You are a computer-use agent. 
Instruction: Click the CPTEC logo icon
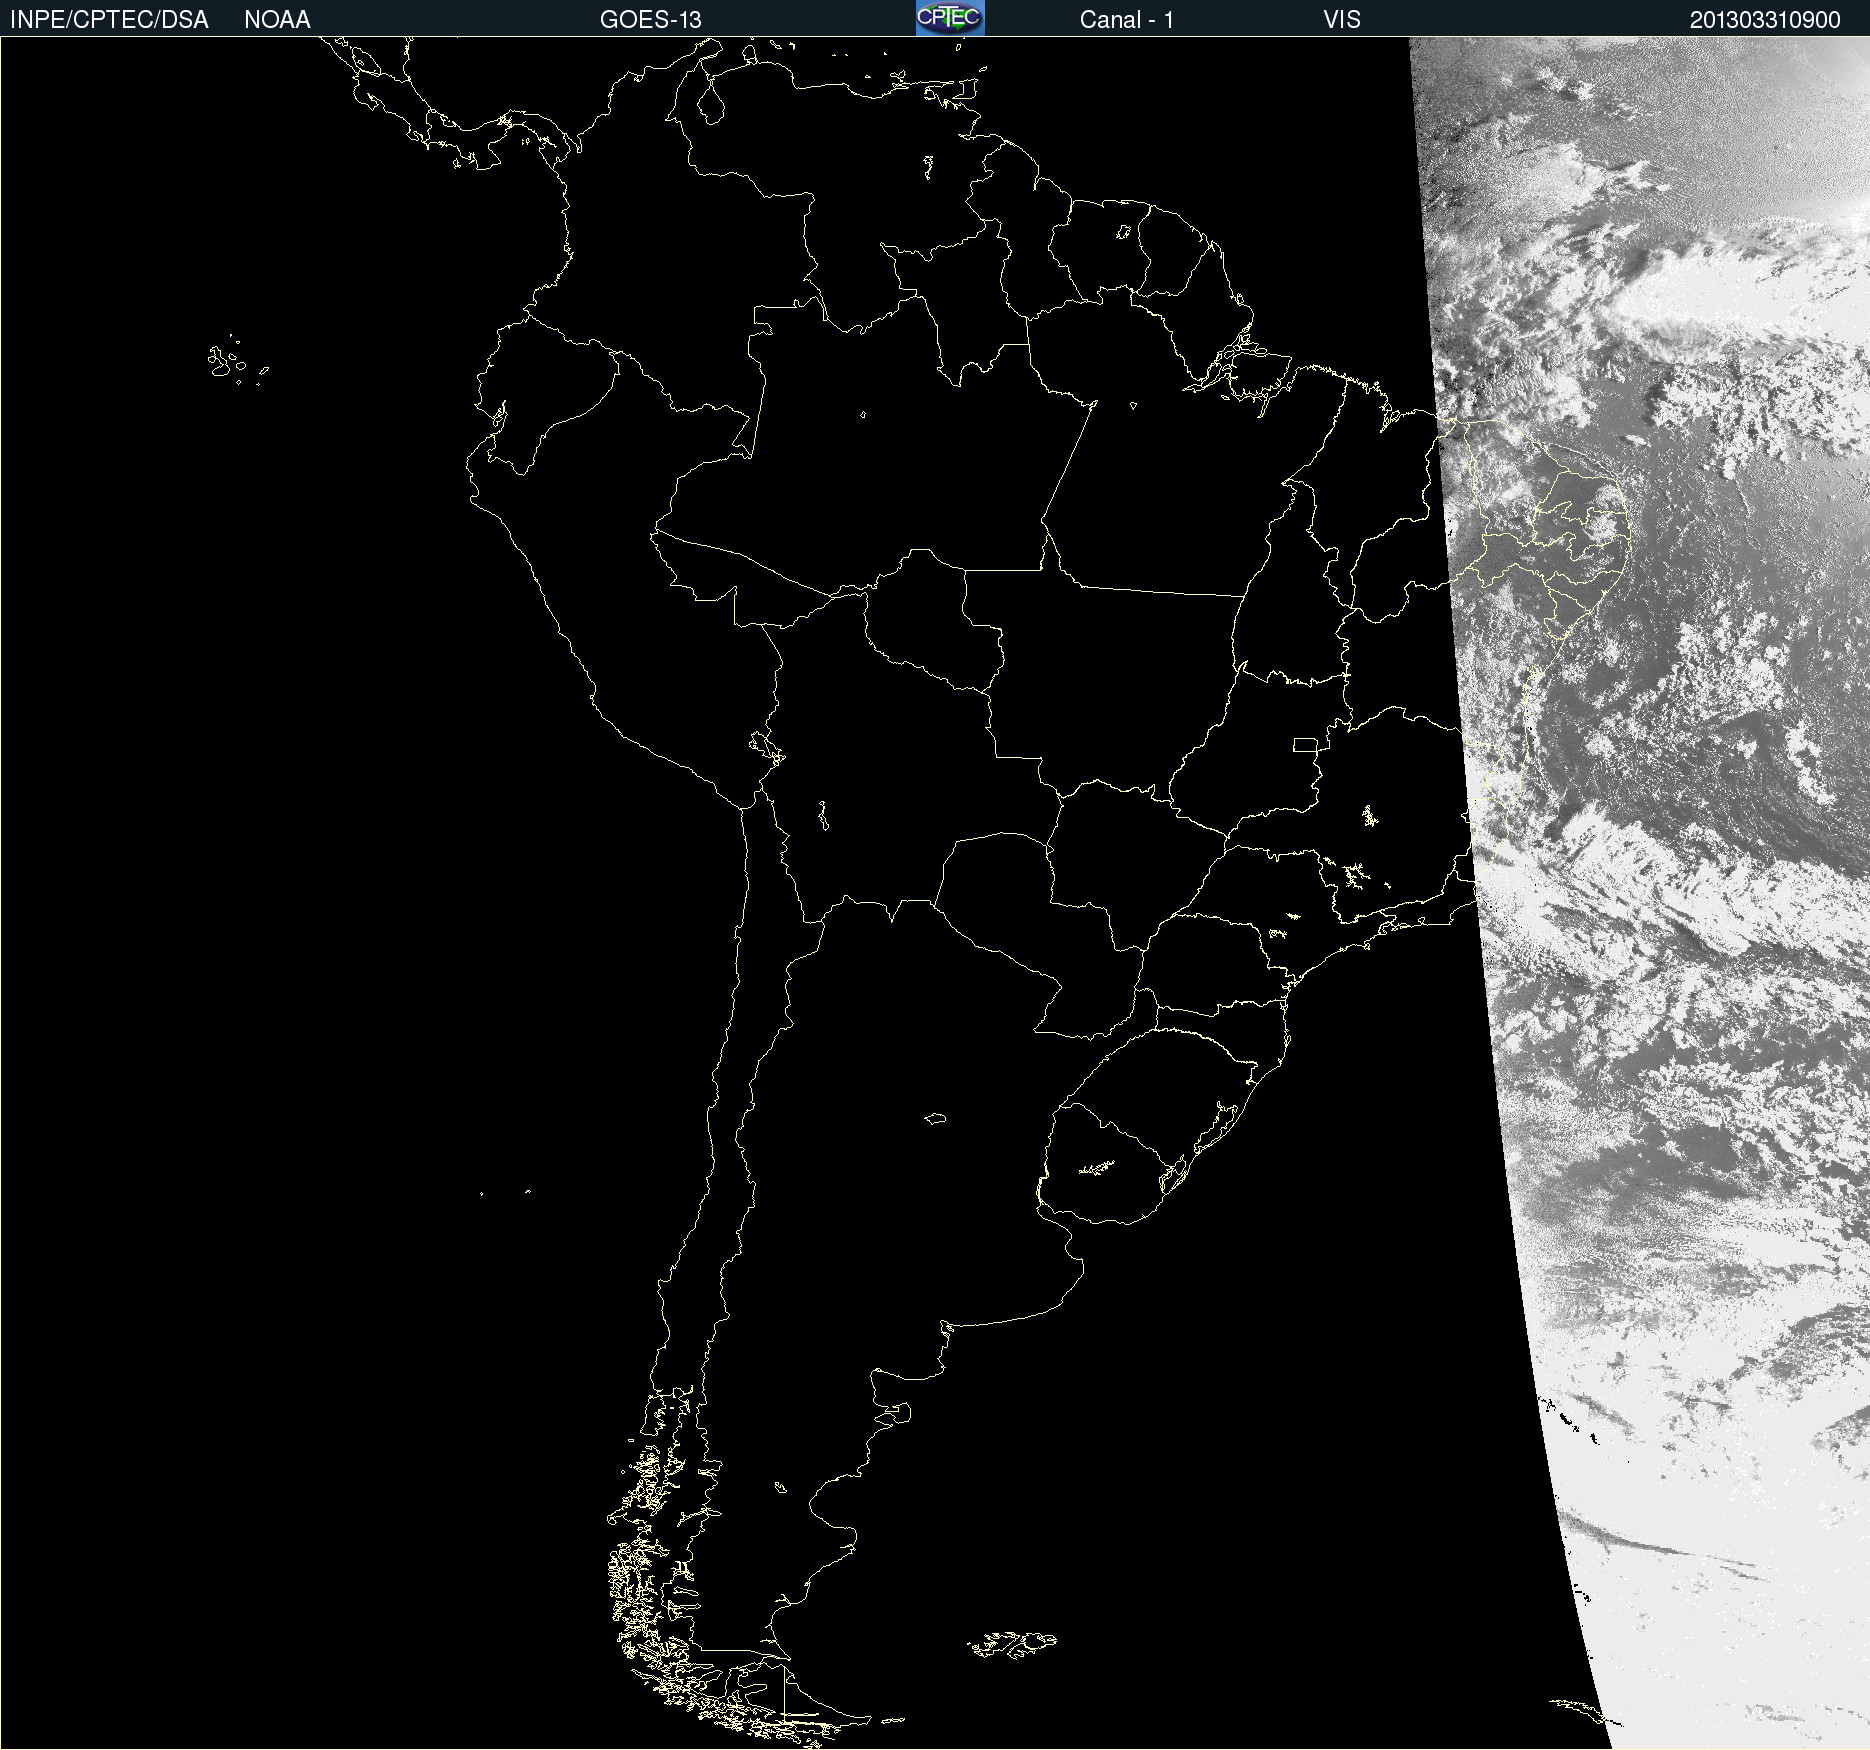[x=950, y=18]
